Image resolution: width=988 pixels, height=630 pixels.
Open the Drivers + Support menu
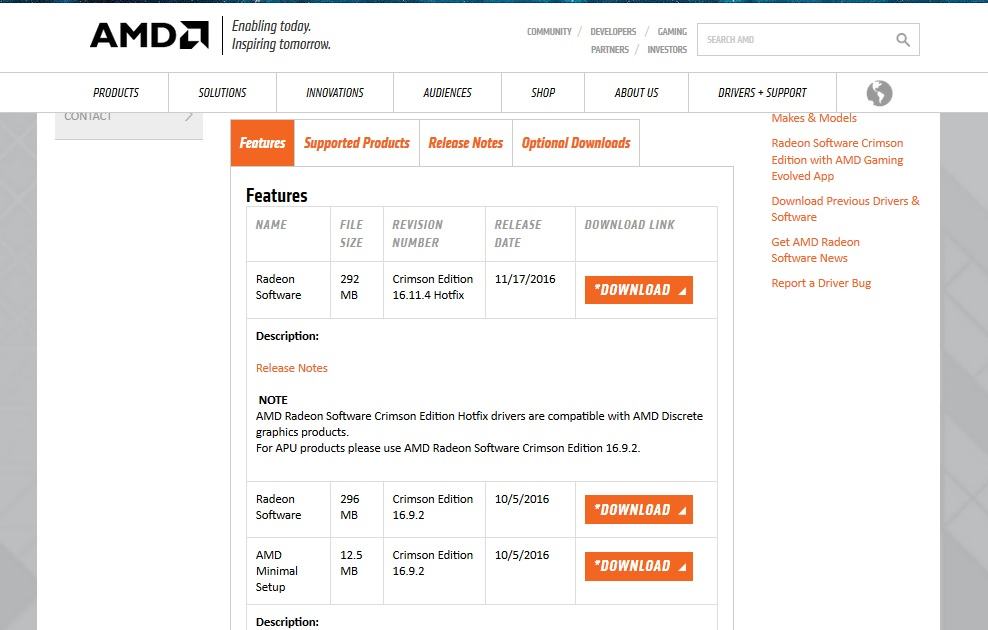click(x=762, y=93)
